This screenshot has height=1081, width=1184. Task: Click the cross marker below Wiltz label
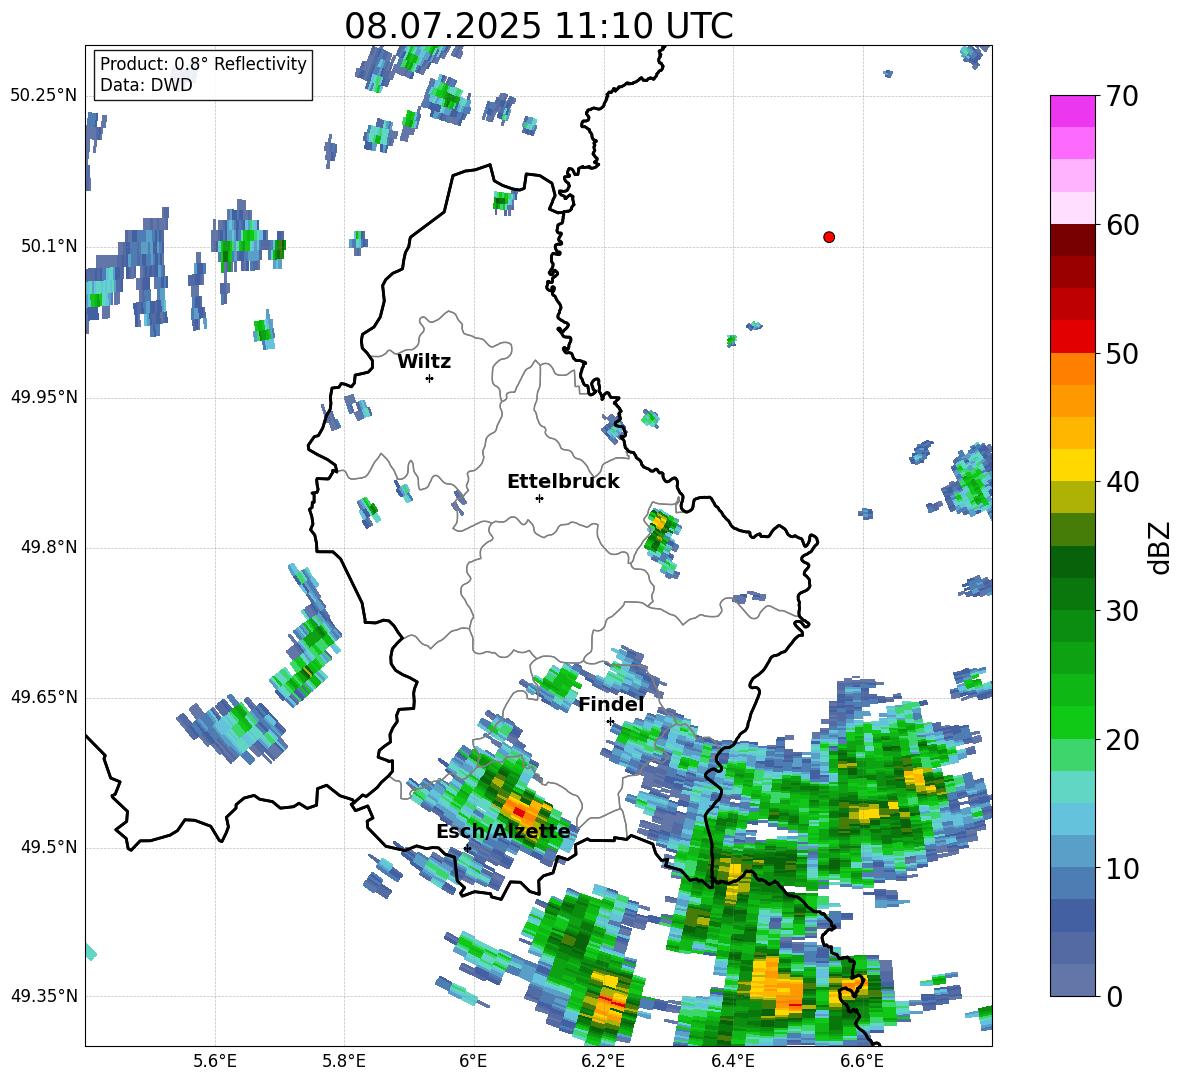429,378
